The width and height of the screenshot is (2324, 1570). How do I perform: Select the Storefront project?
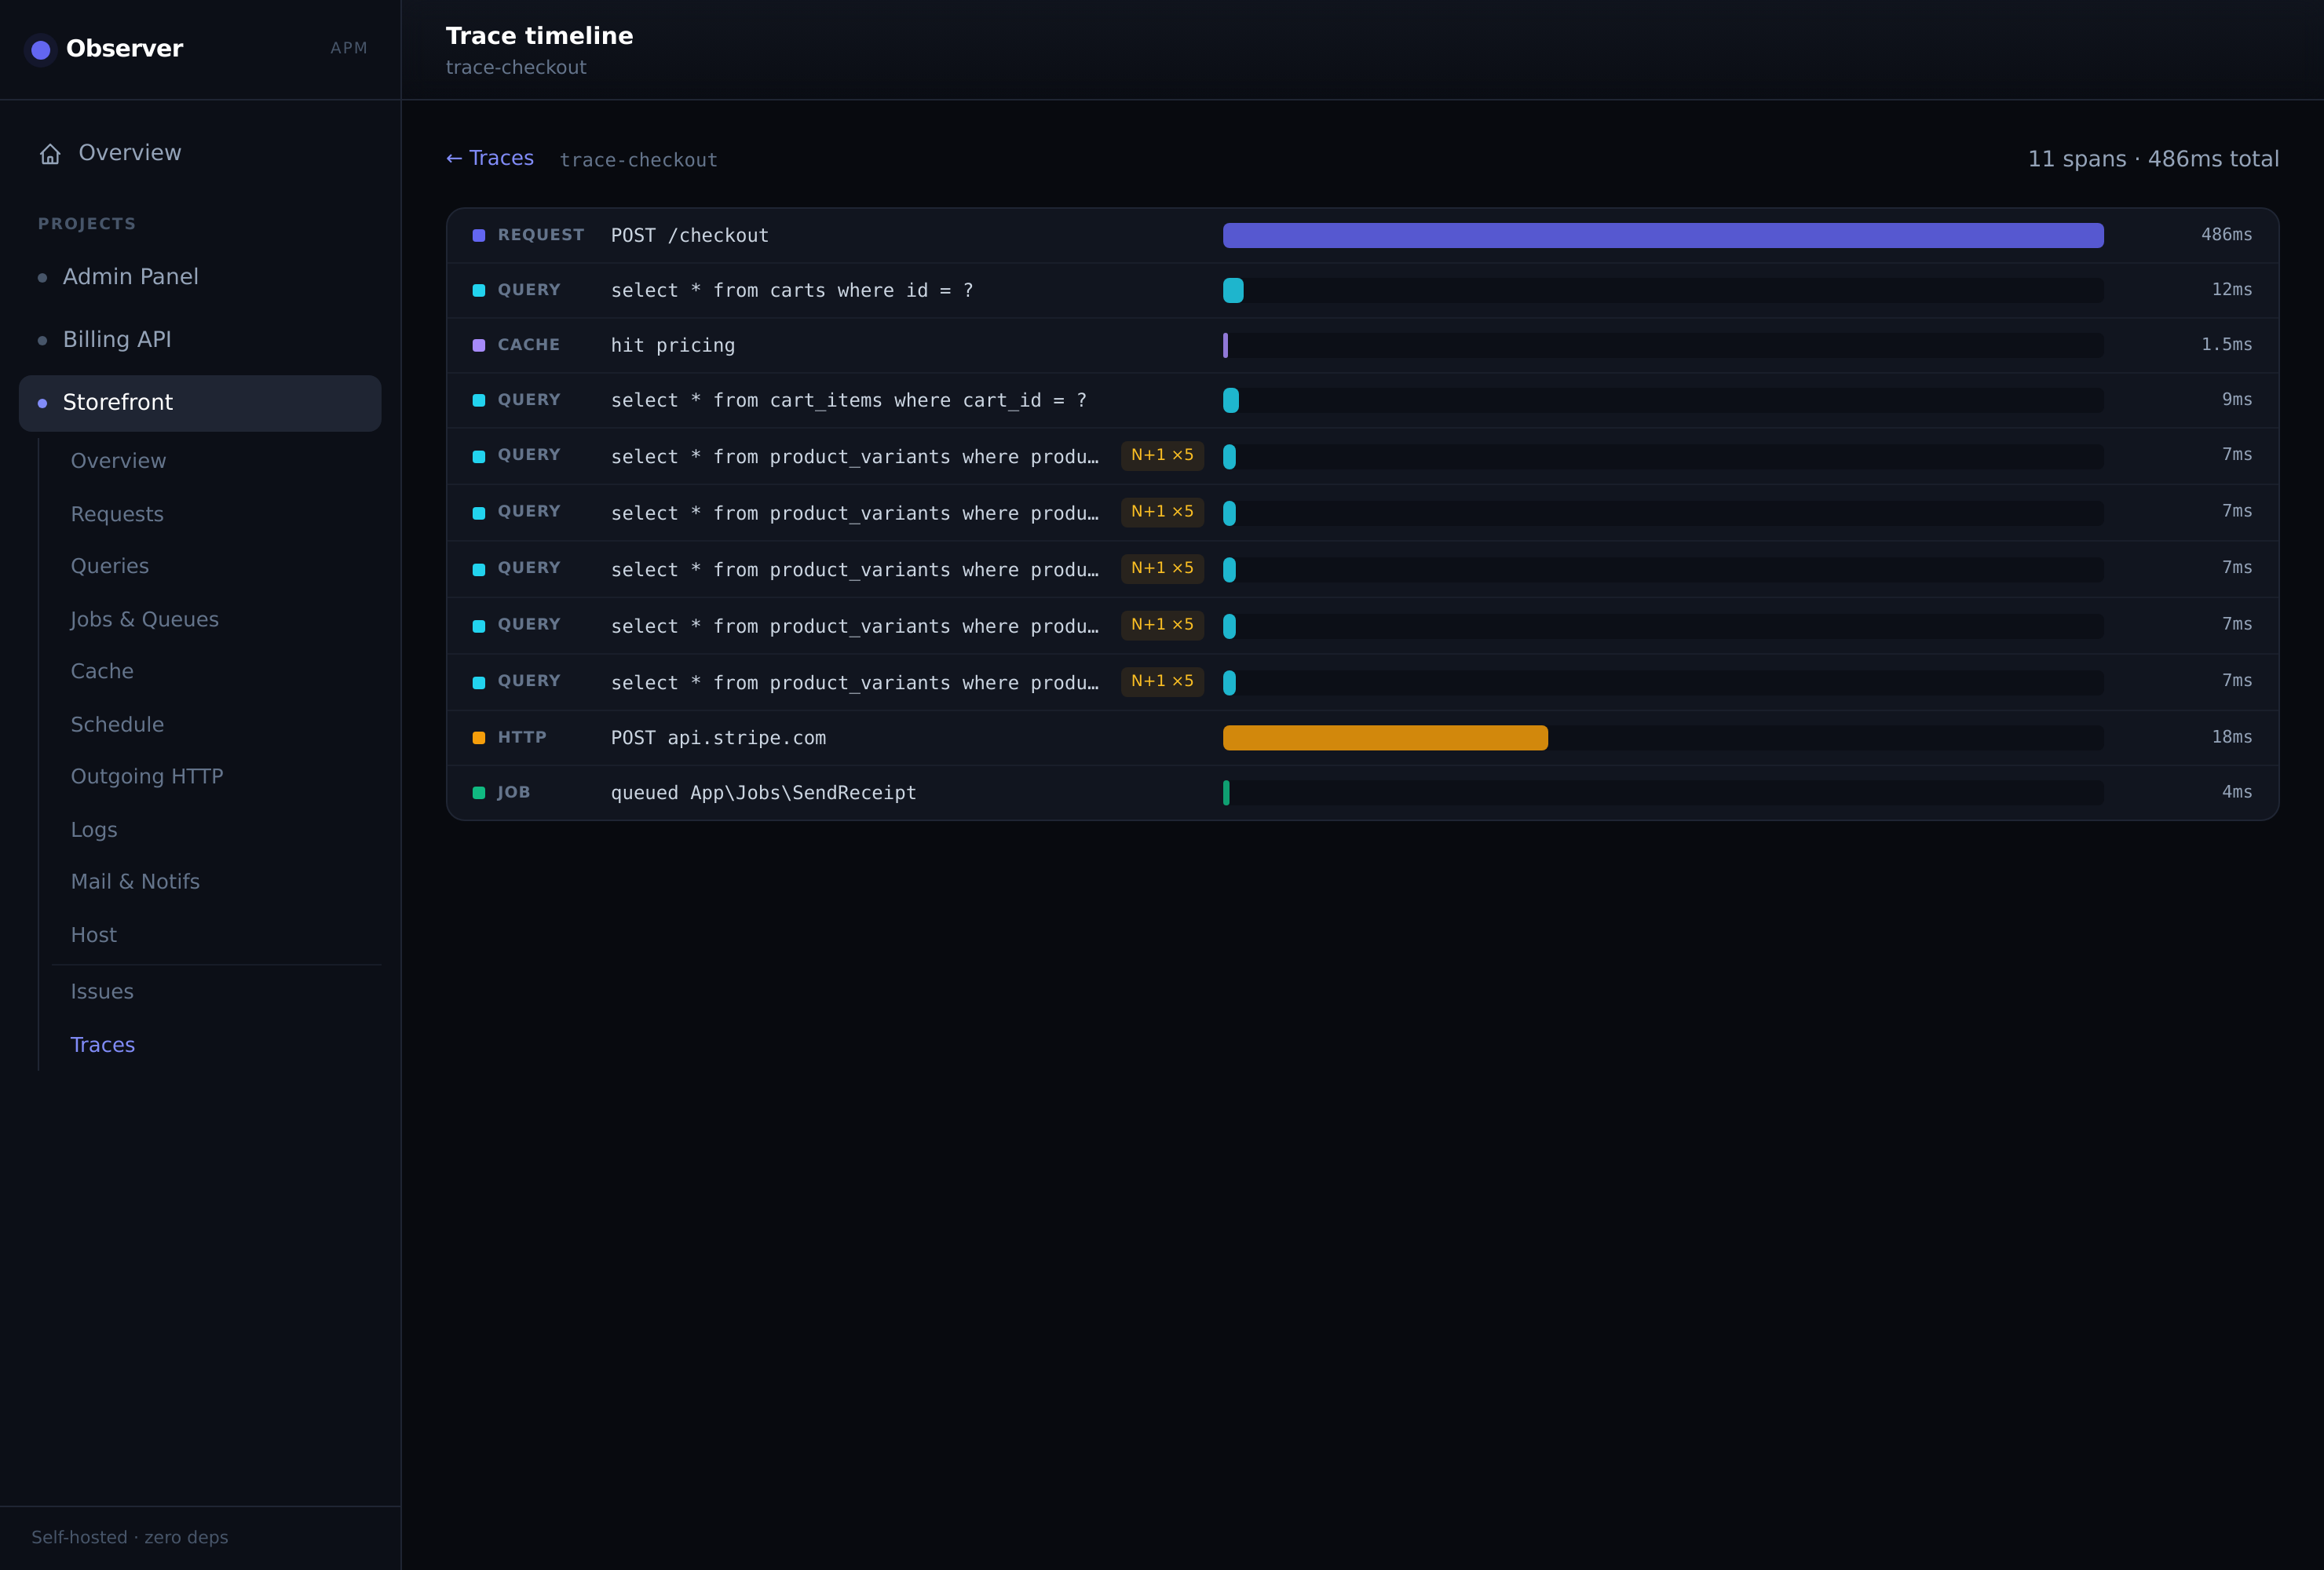point(200,403)
